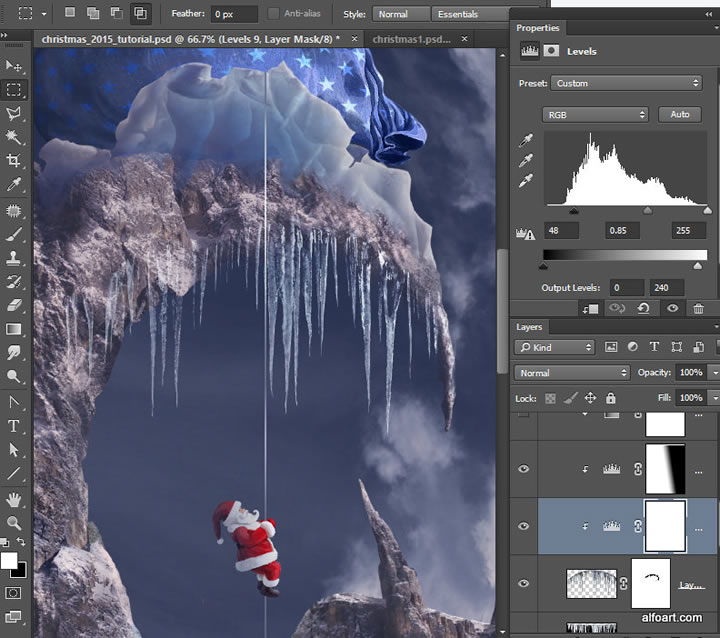
Task: Hide the icicles layer with black mask
Action: pyautogui.click(x=524, y=583)
